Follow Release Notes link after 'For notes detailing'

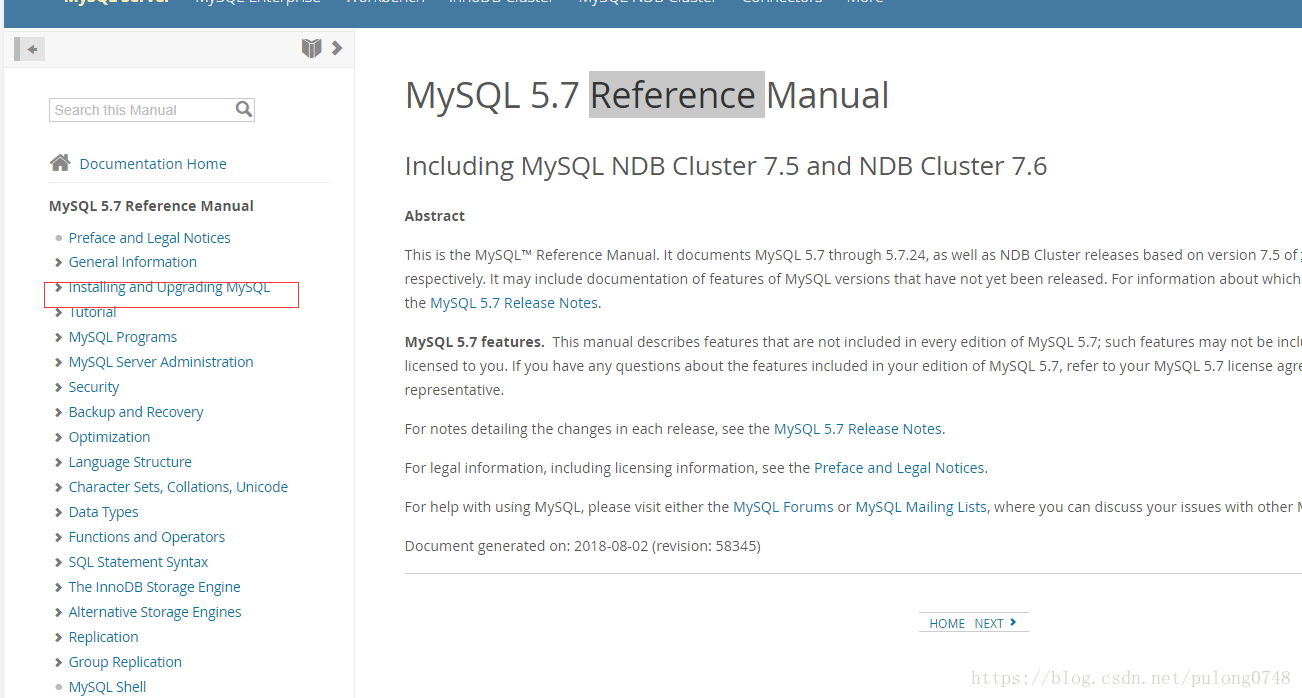tap(858, 429)
